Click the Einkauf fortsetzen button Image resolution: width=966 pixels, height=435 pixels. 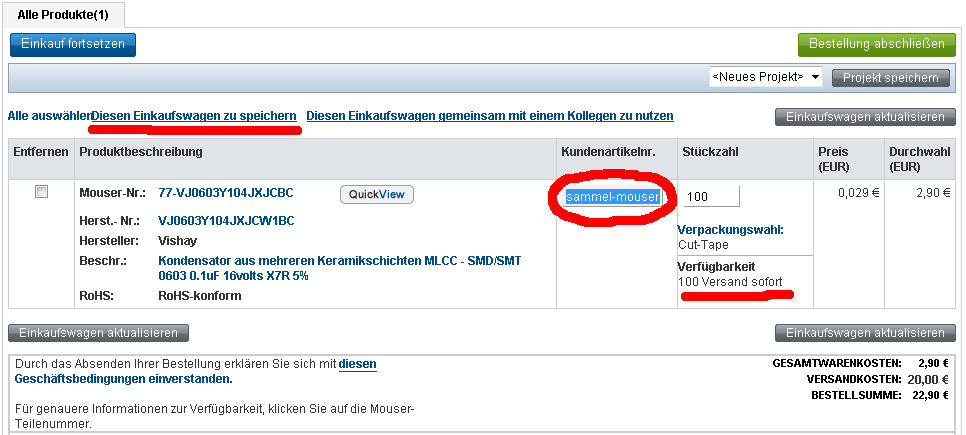73,44
